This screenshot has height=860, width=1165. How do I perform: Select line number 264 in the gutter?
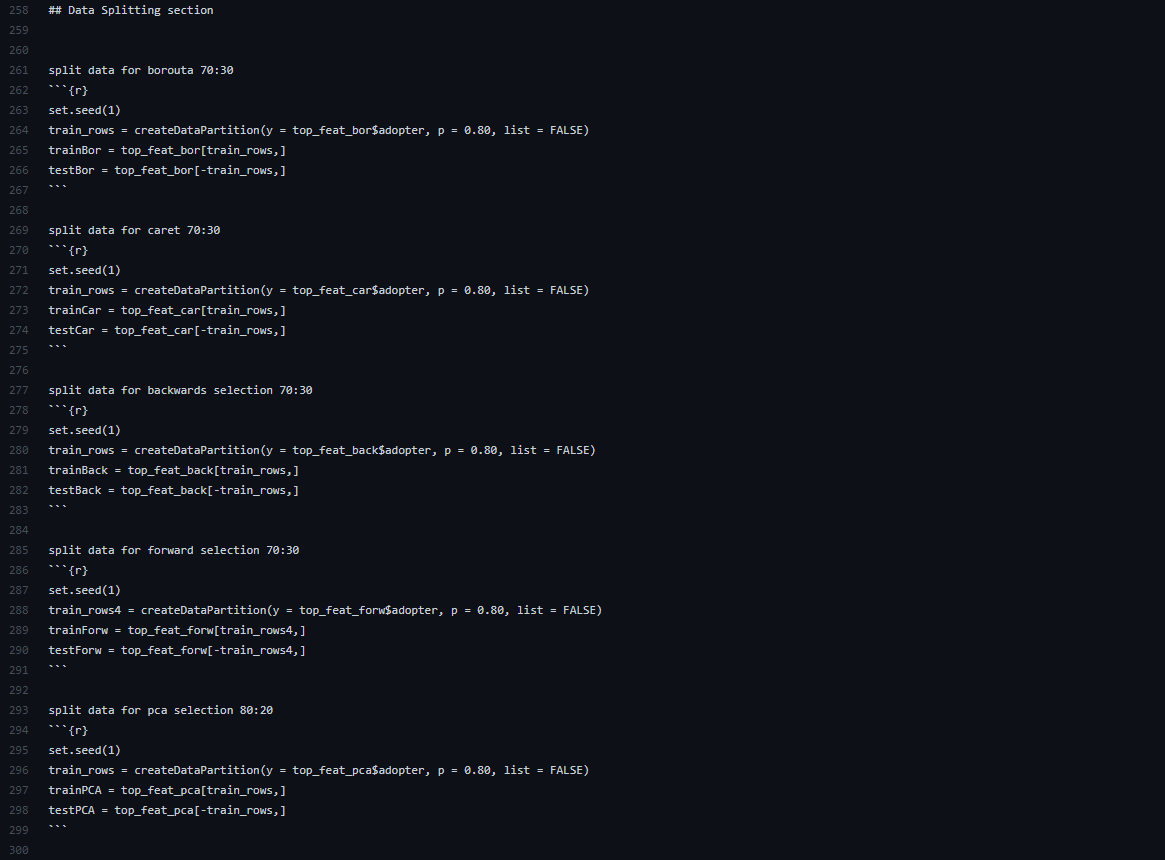coord(19,130)
